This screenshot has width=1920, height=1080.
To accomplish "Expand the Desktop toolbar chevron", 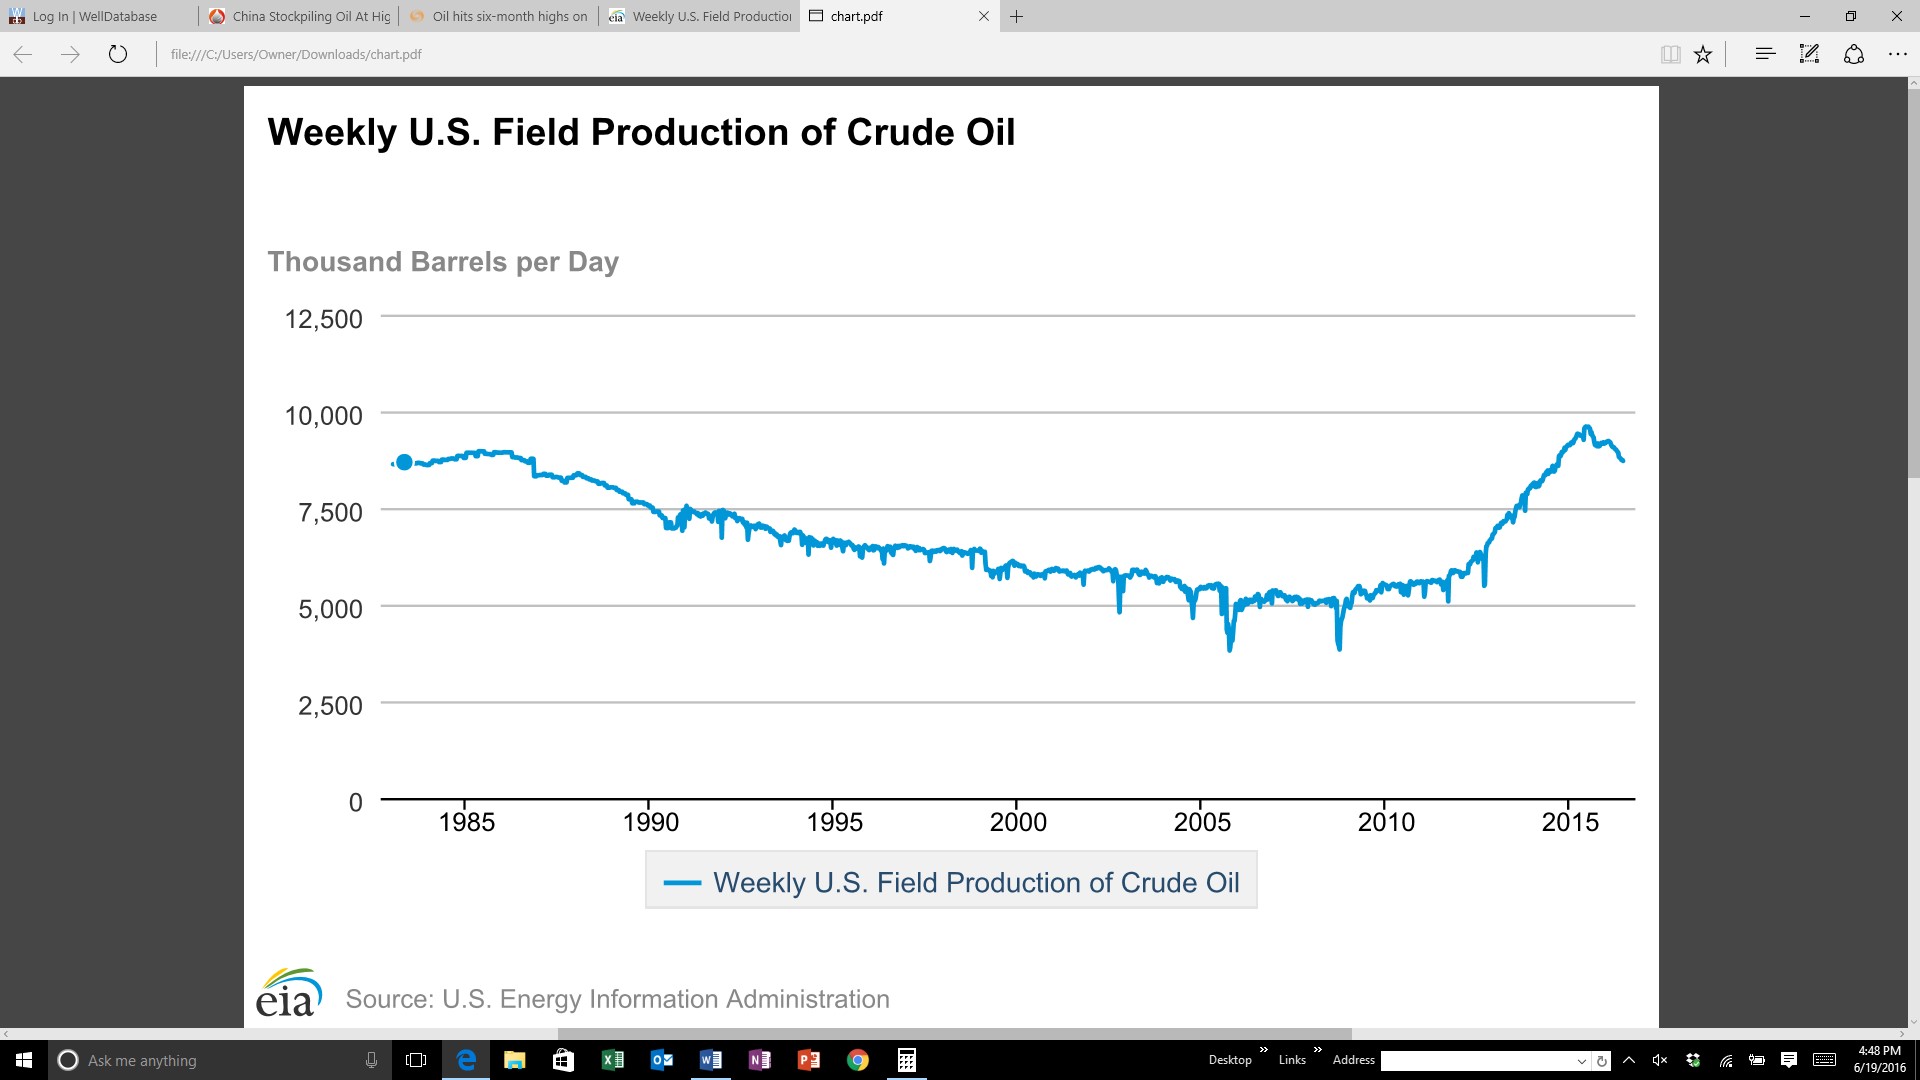I will [1264, 1050].
